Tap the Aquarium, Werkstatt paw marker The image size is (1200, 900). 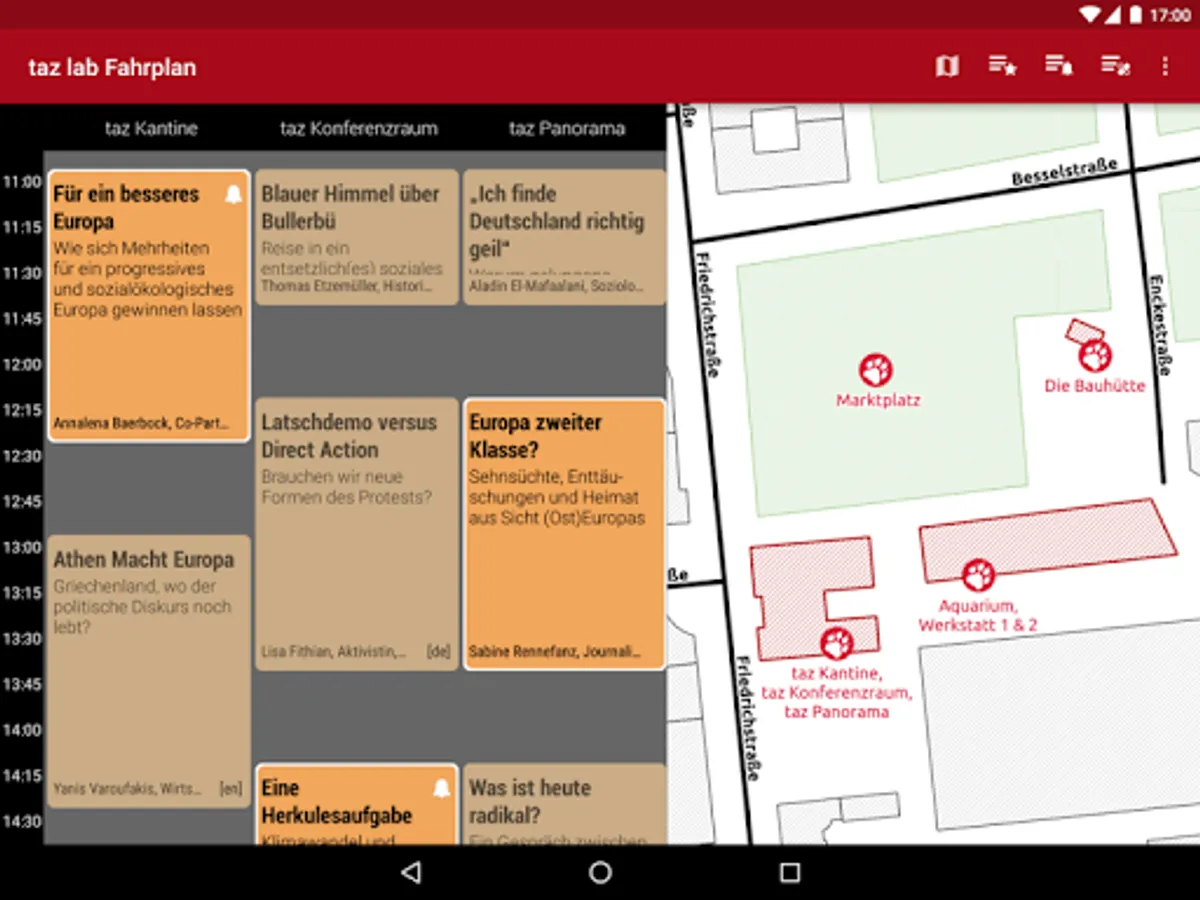[978, 575]
